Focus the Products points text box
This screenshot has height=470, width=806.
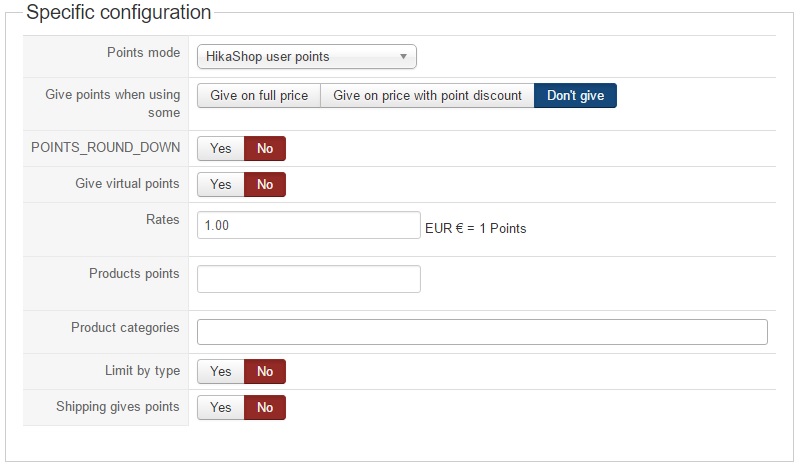(308, 279)
